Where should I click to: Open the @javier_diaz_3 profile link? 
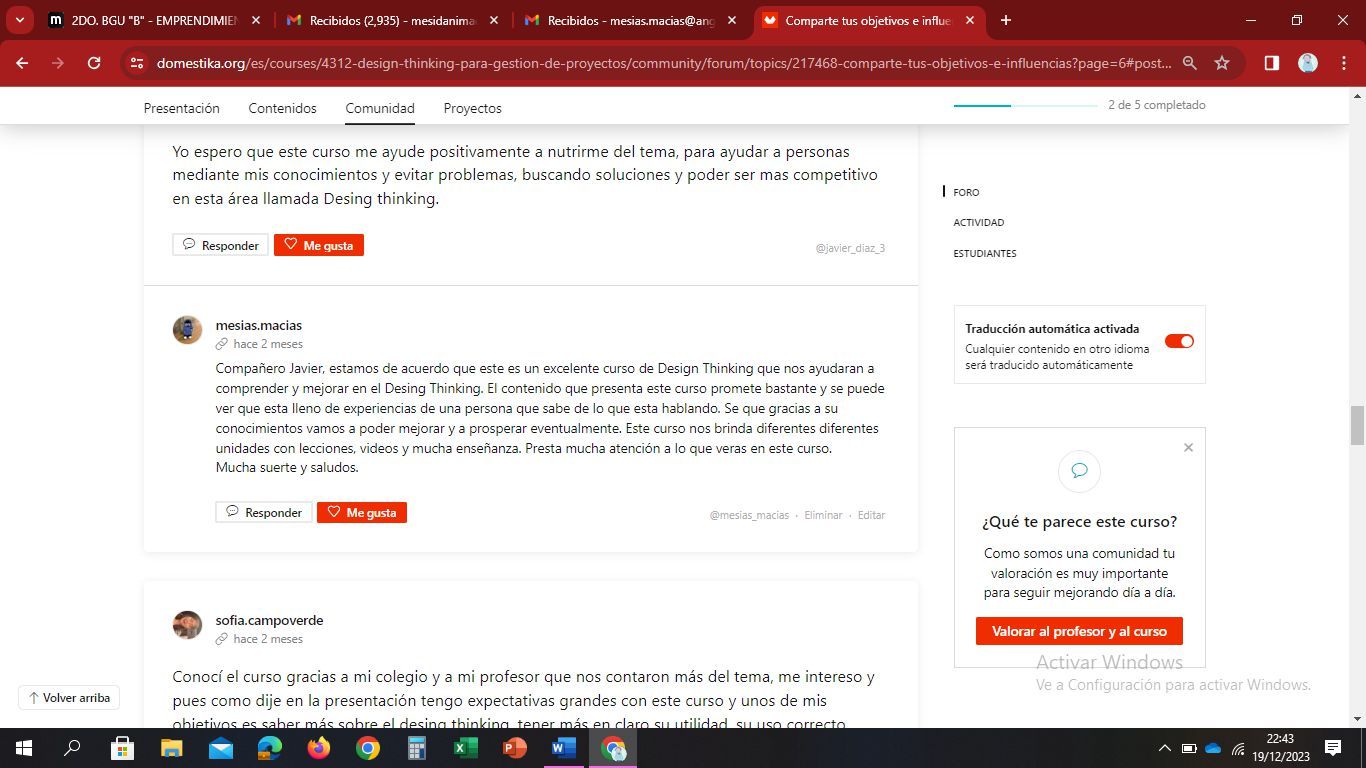850,248
